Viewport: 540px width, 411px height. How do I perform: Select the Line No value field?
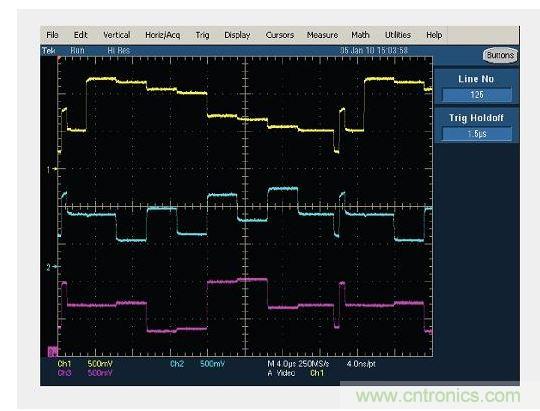coord(477,95)
